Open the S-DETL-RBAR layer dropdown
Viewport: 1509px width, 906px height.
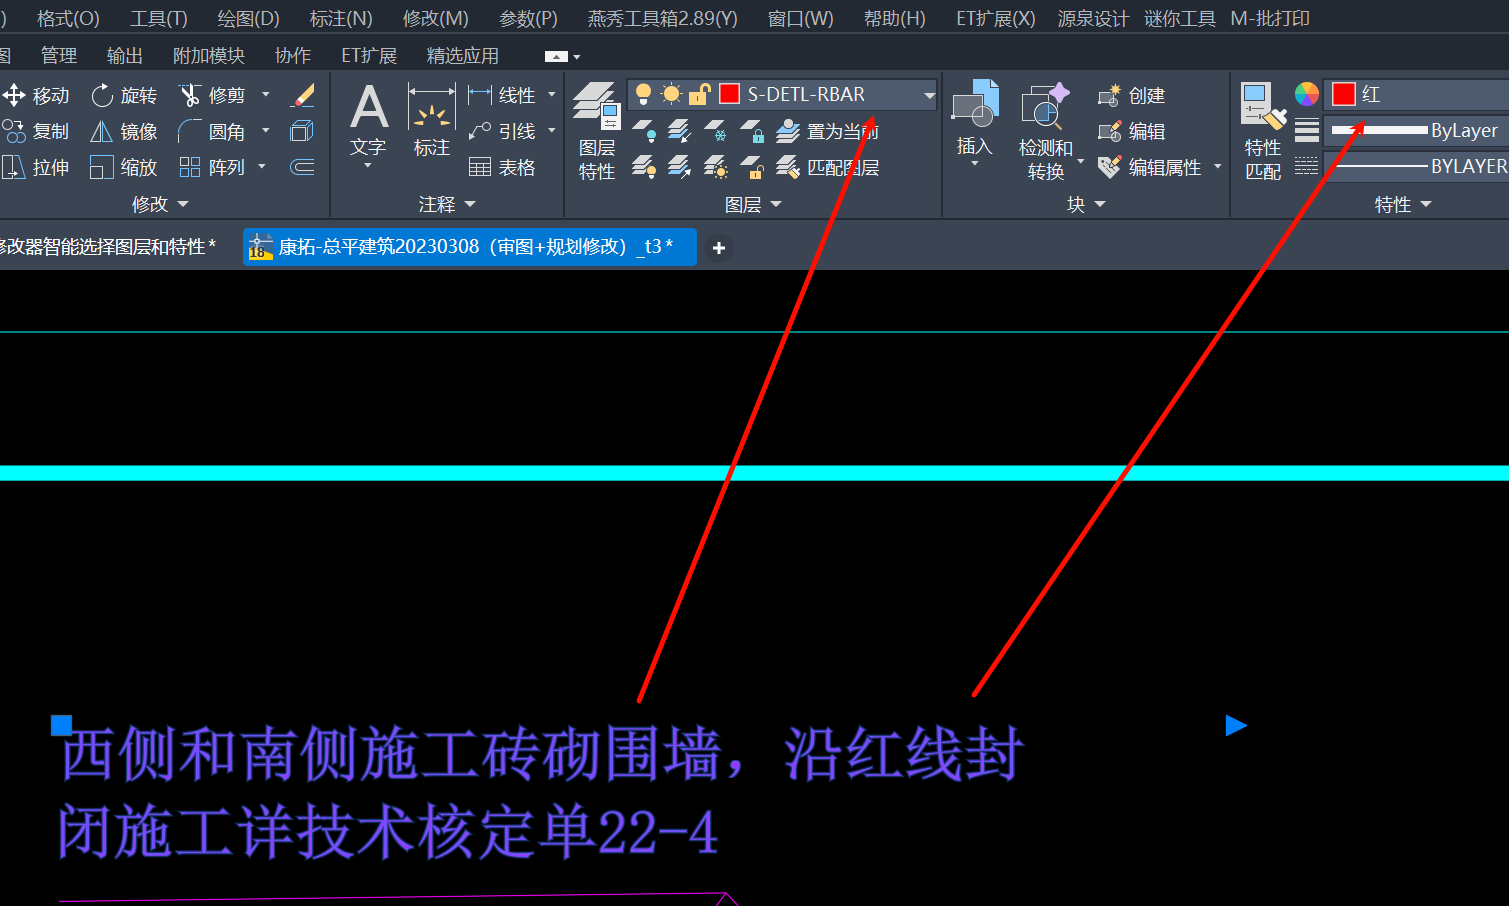click(929, 95)
